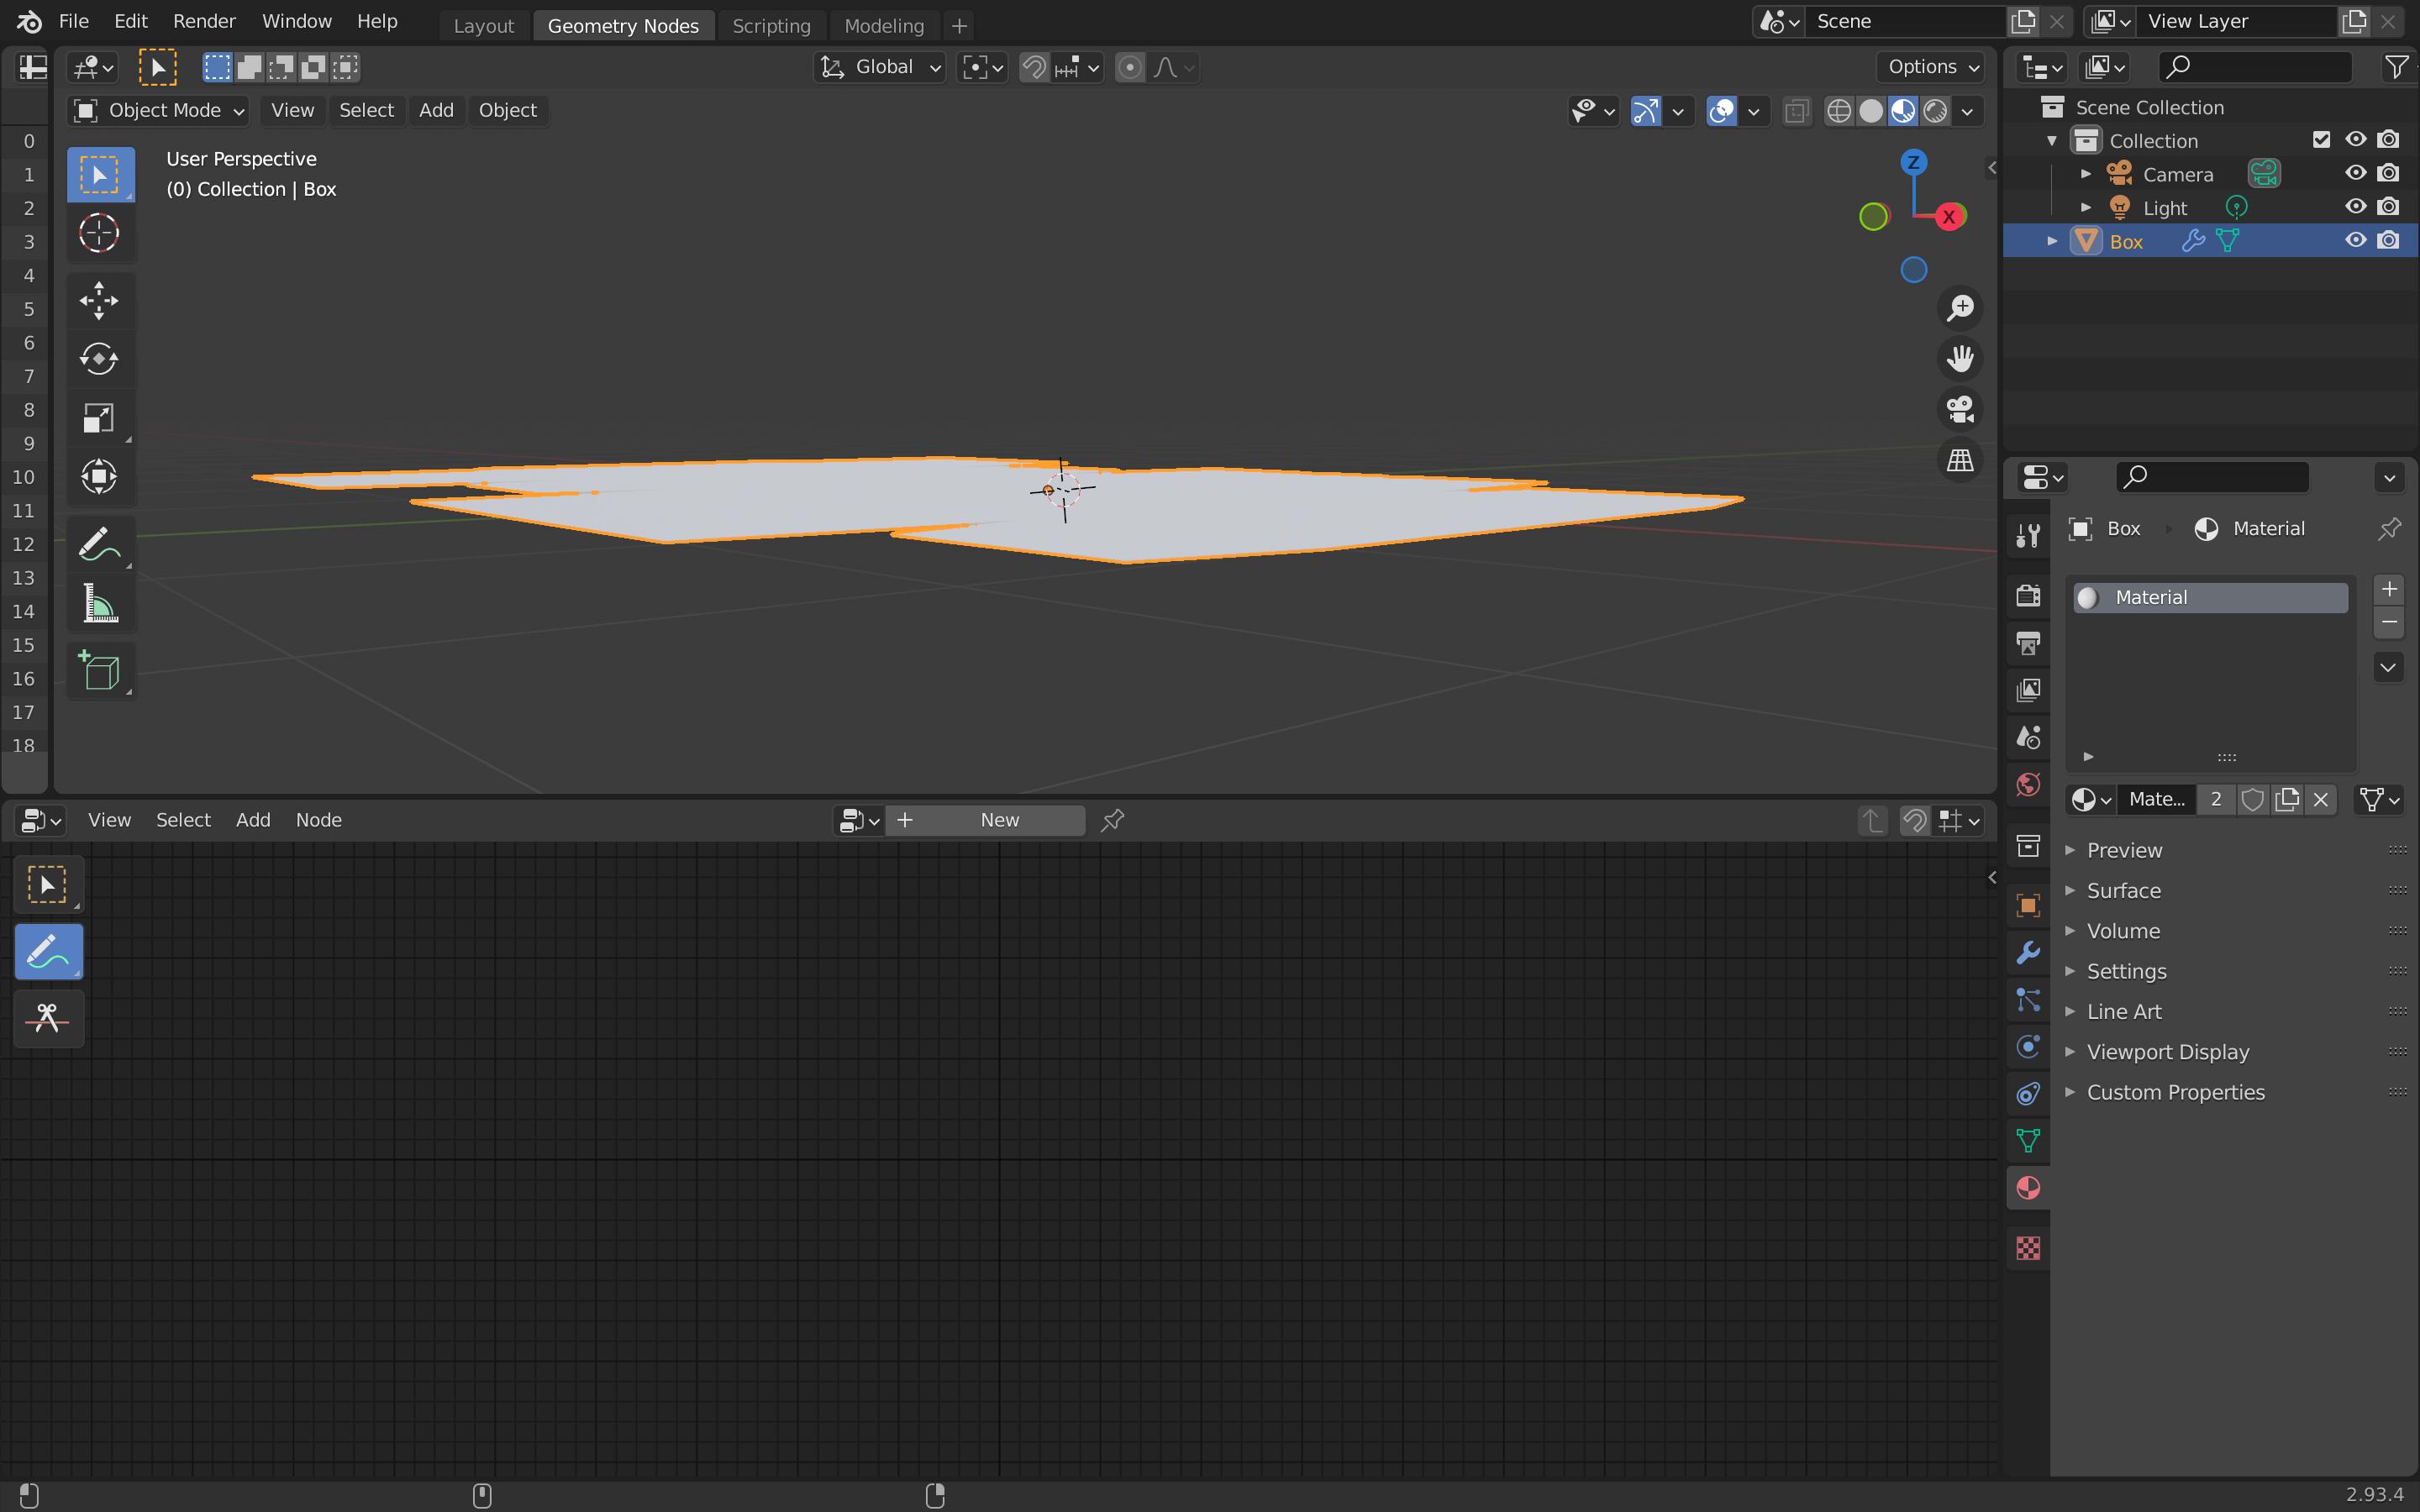
Task: Expand the Box object in outliner
Action: (2052, 241)
